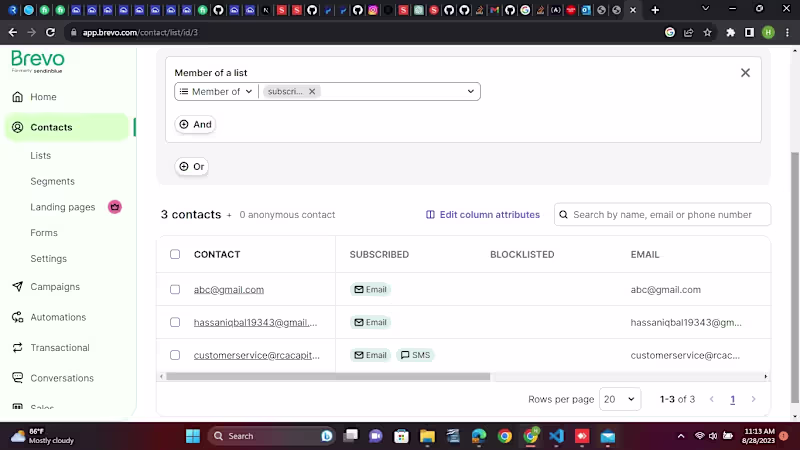
Task: Reload the page
Action: click(x=50, y=32)
